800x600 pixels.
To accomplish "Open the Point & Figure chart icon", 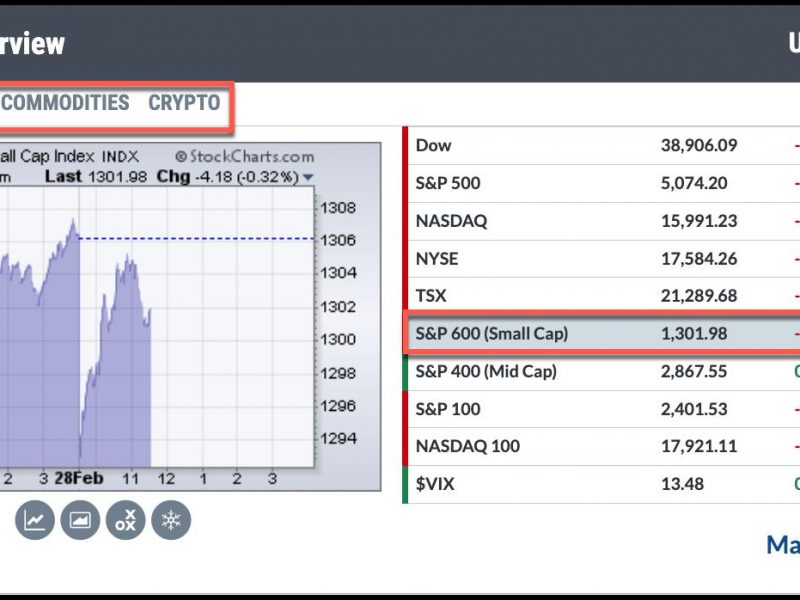I will click(126, 520).
